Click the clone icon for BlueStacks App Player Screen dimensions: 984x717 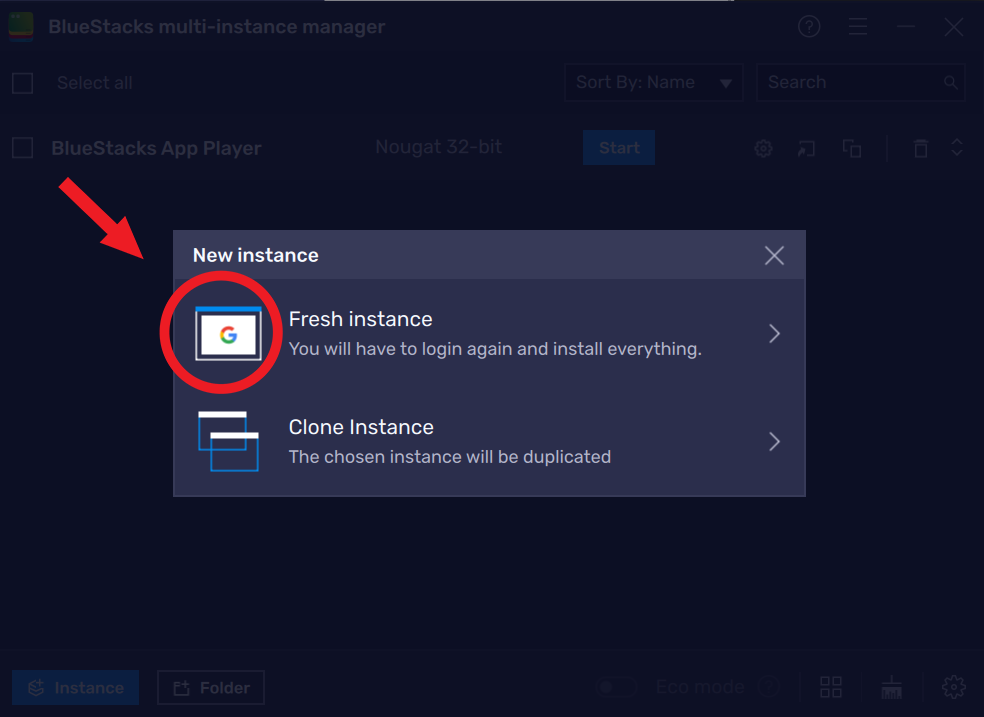[x=852, y=149]
